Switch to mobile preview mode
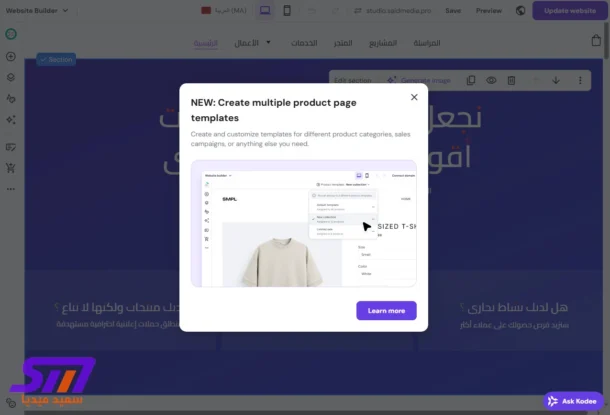 pos(287,11)
